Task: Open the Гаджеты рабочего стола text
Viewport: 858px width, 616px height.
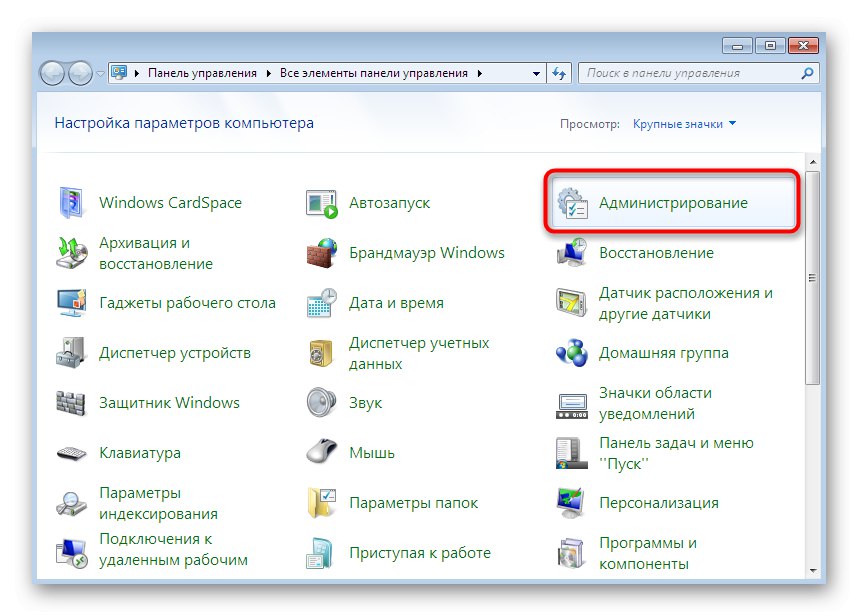Action: (187, 303)
